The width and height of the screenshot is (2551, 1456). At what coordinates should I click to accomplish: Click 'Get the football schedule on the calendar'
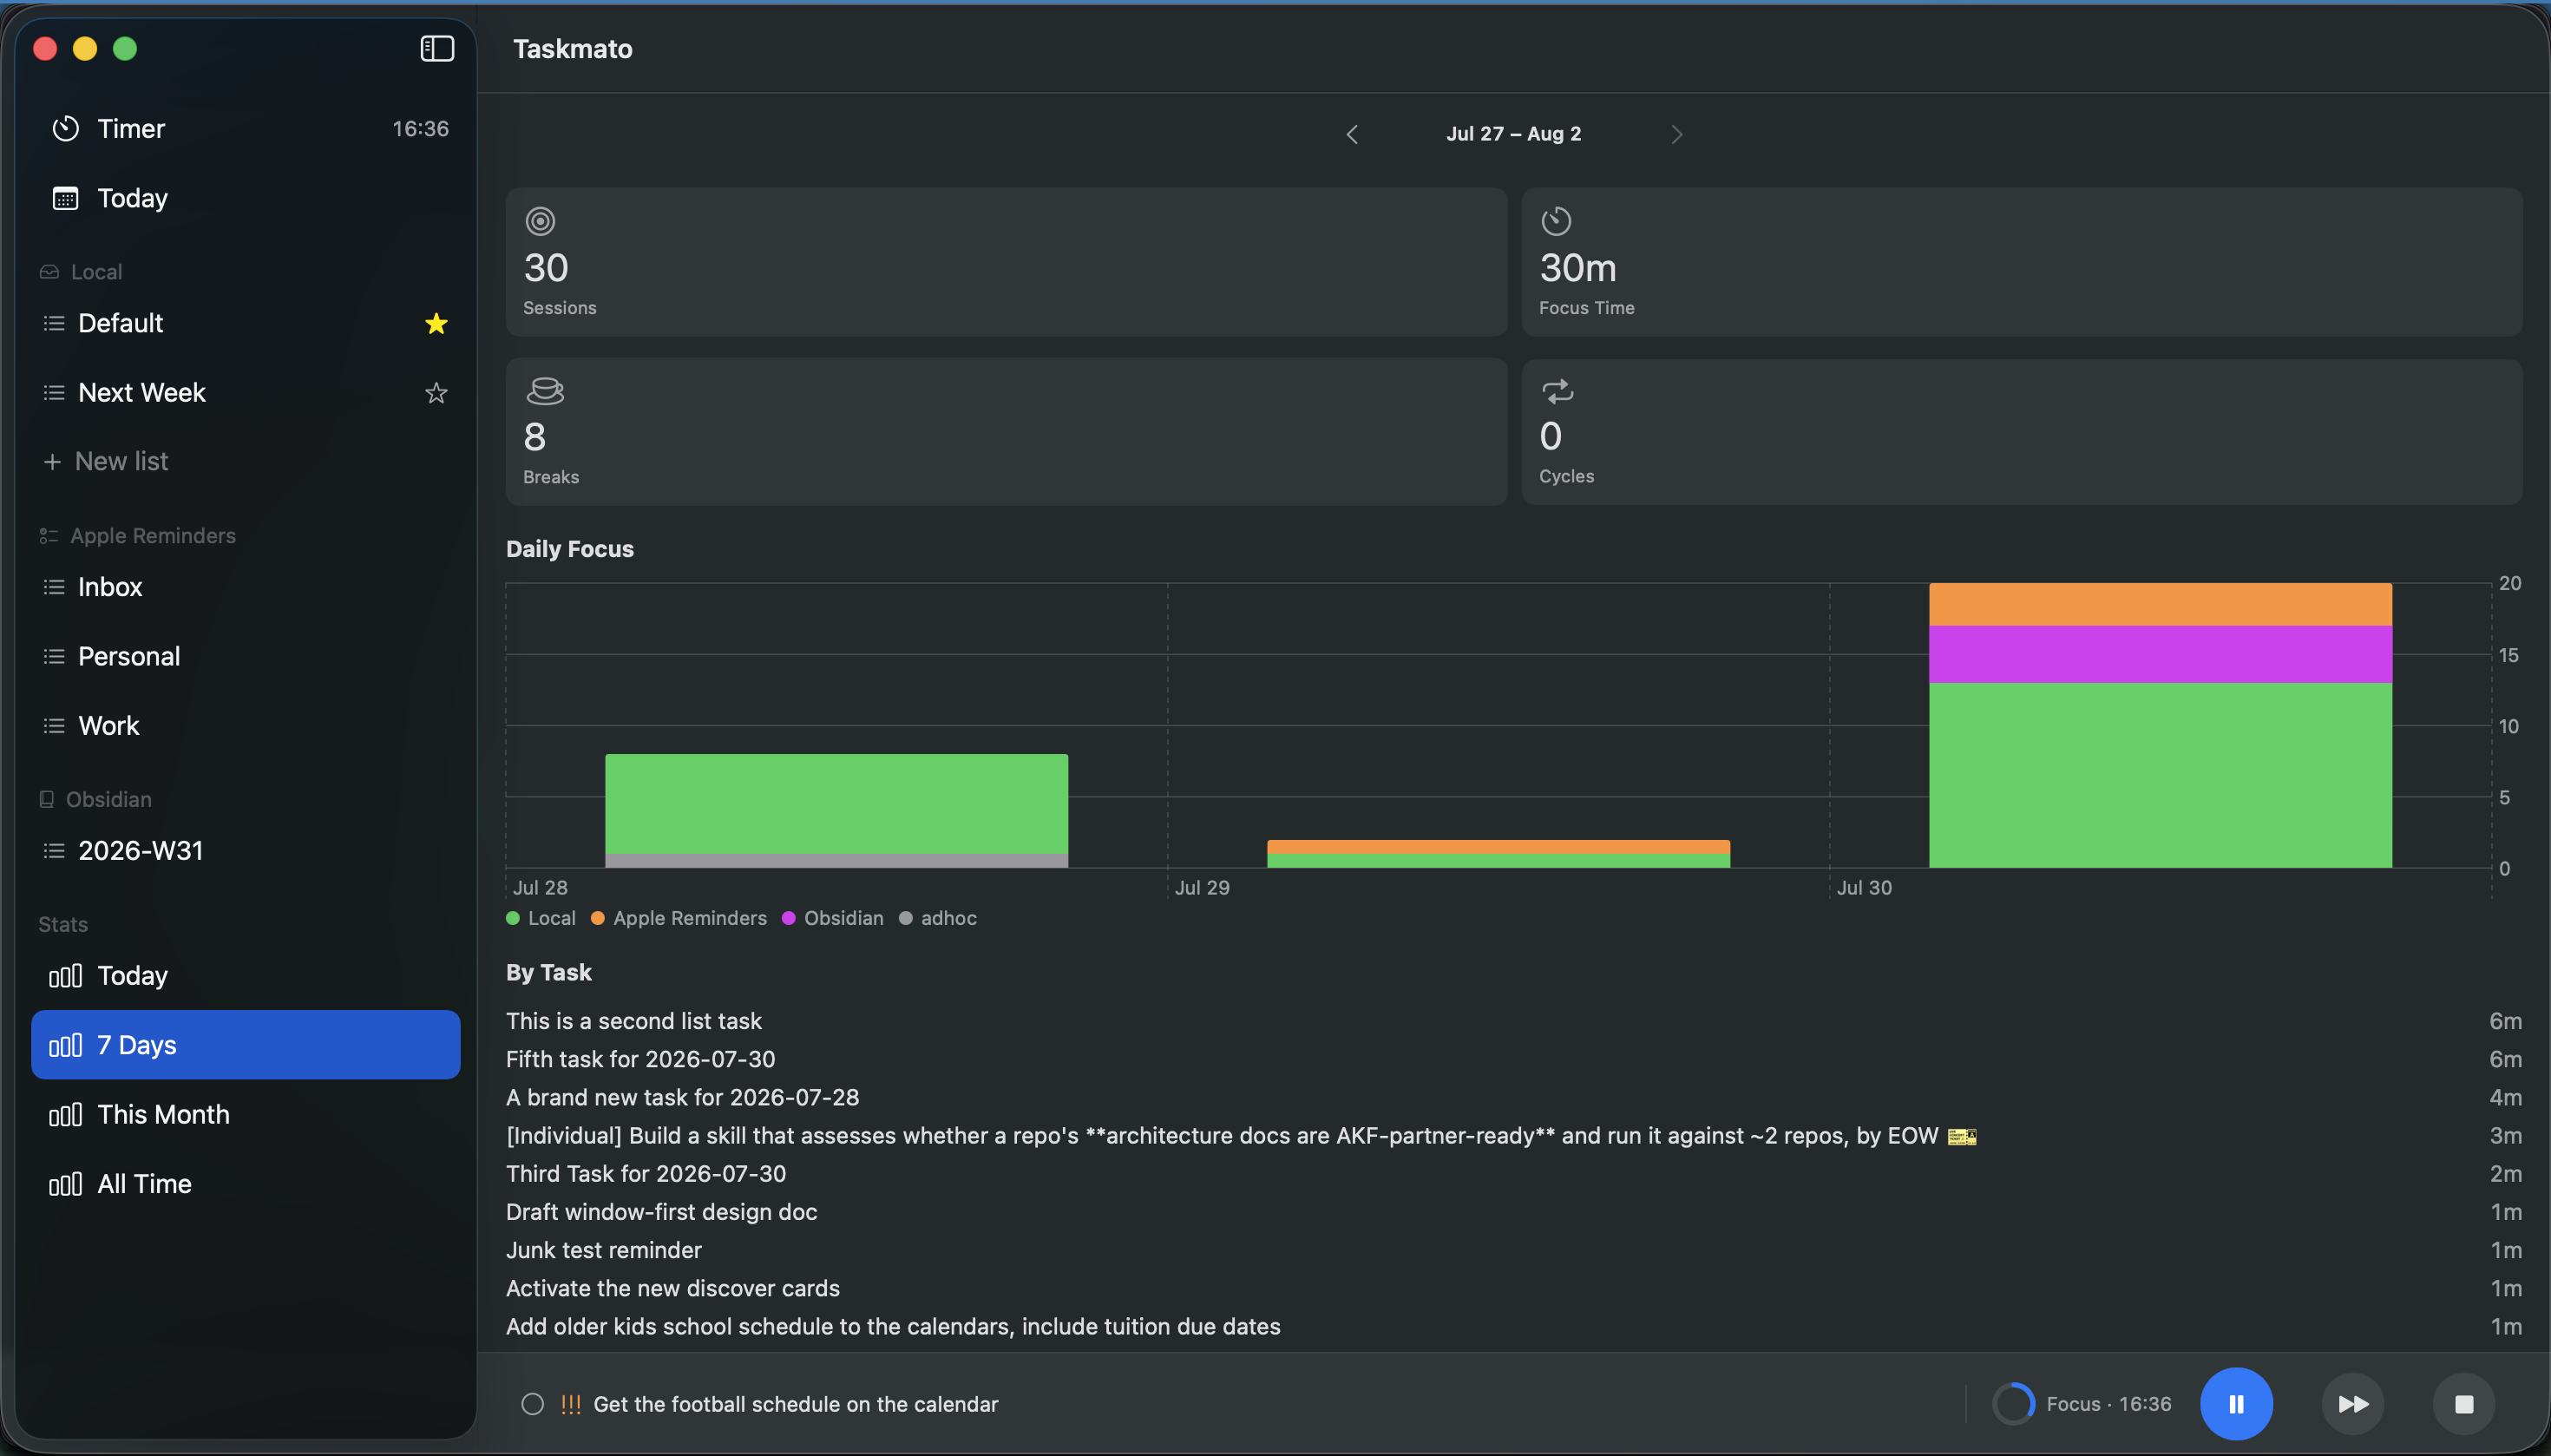pyautogui.click(x=795, y=1404)
